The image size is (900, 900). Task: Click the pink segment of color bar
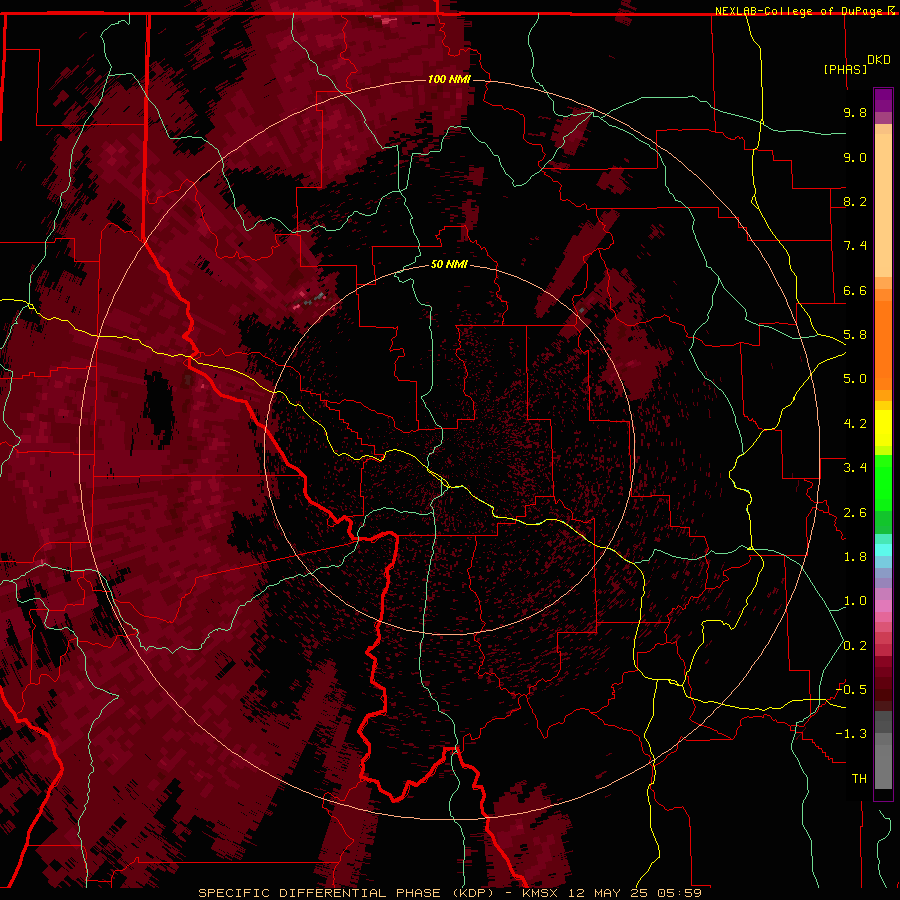(883, 606)
